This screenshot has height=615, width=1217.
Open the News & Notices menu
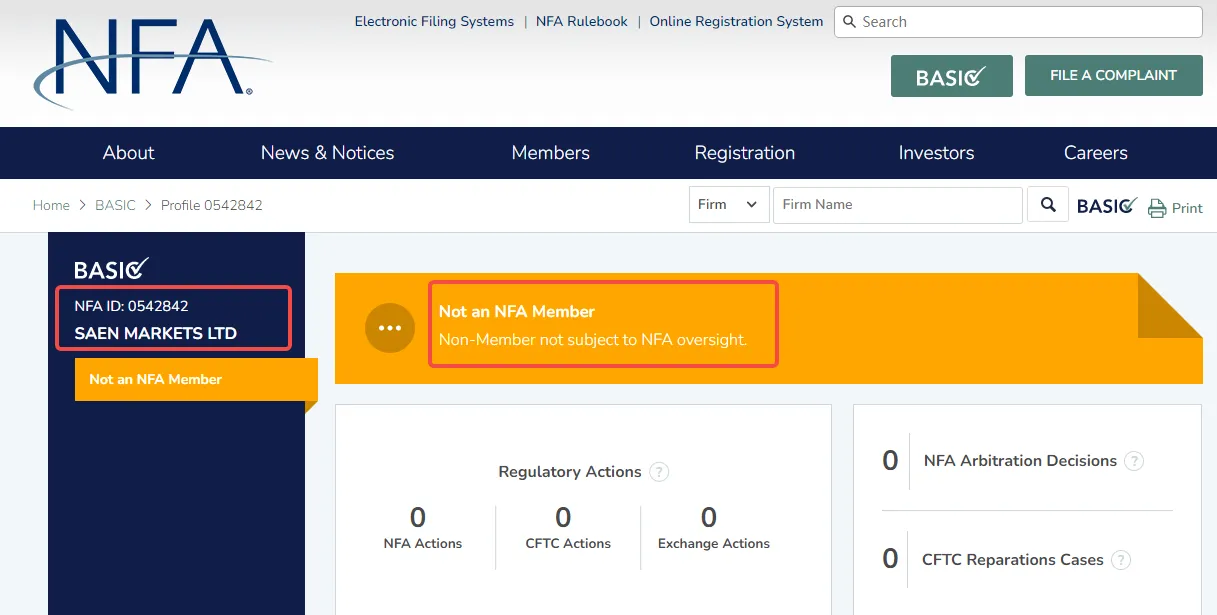pos(328,153)
